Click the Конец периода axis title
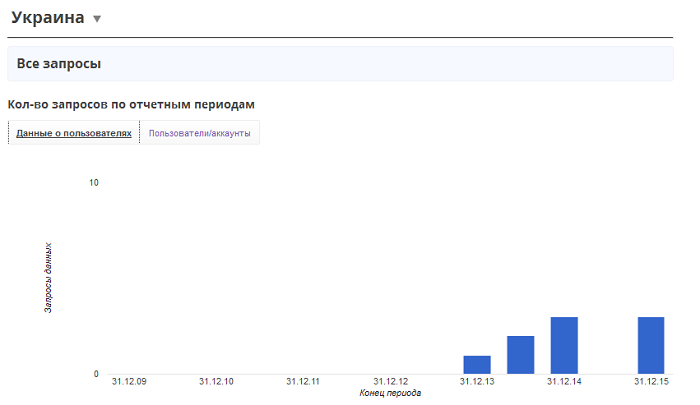The width and height of the screenshot is (700, 405). tap(390, 394)
